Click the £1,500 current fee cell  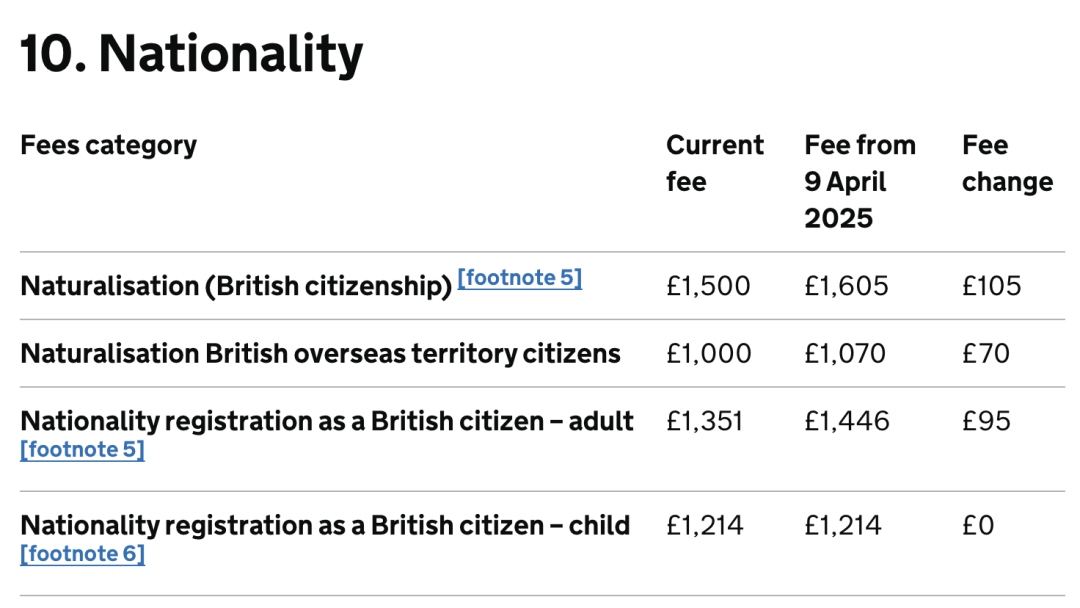(708, 286)
